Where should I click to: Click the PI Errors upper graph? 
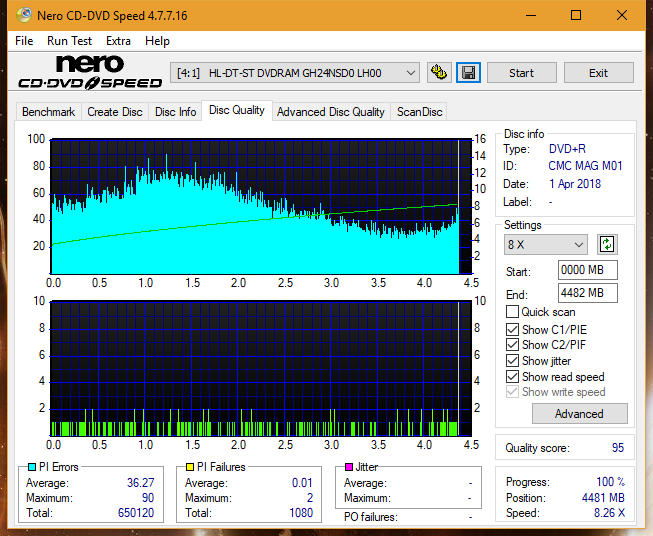261,207
